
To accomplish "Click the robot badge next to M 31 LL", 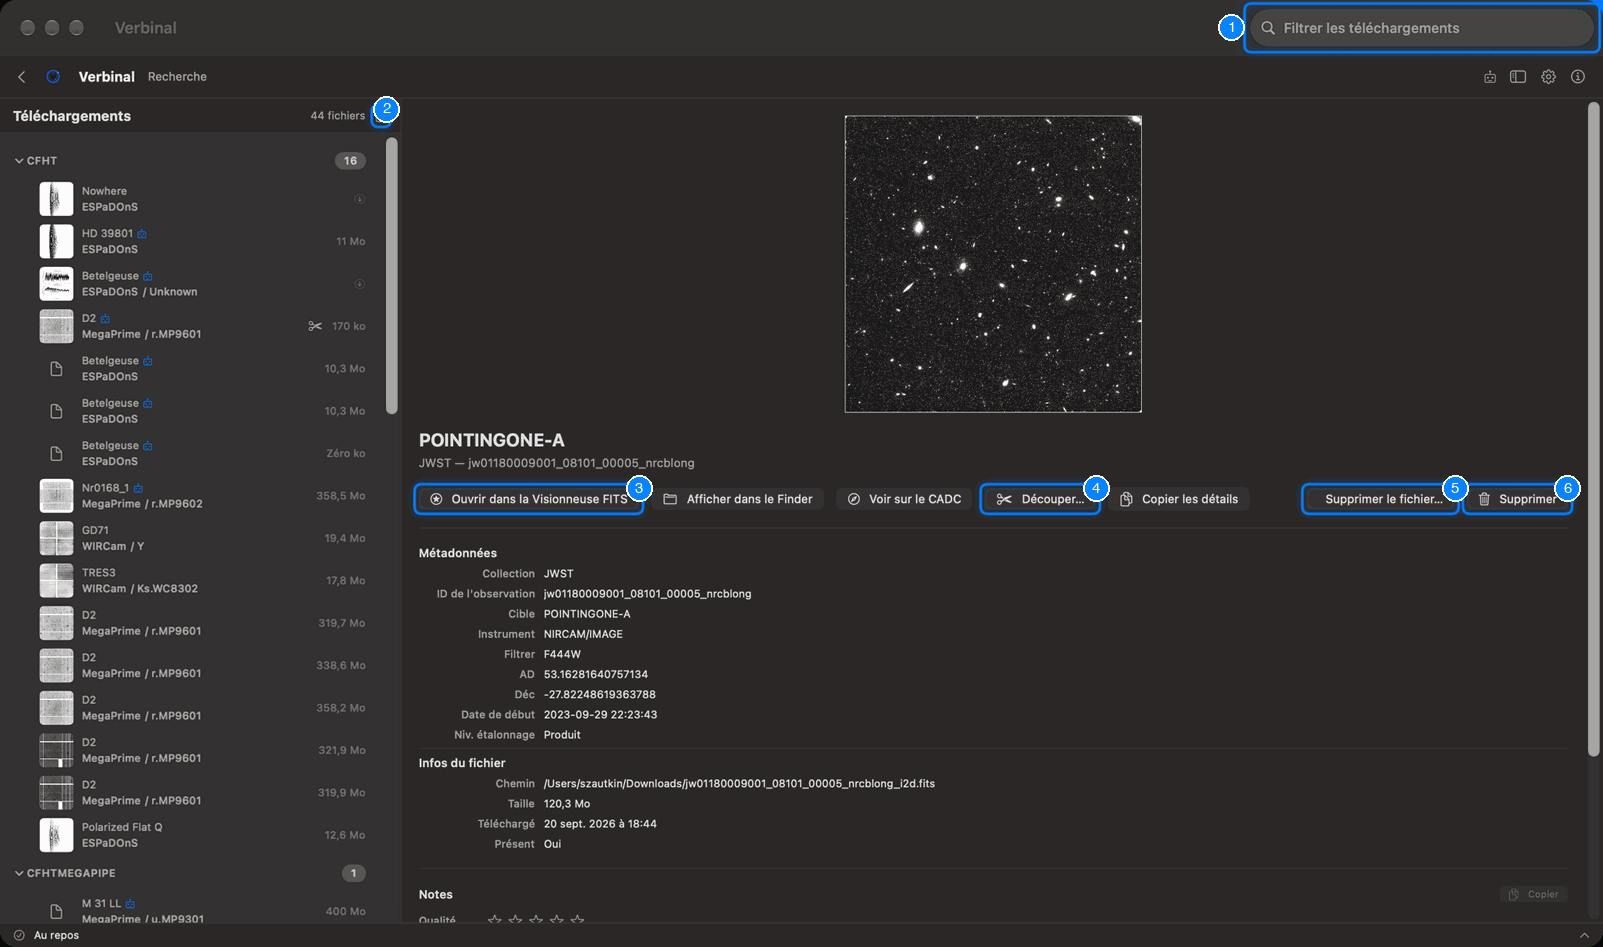I will click(130, 904).
